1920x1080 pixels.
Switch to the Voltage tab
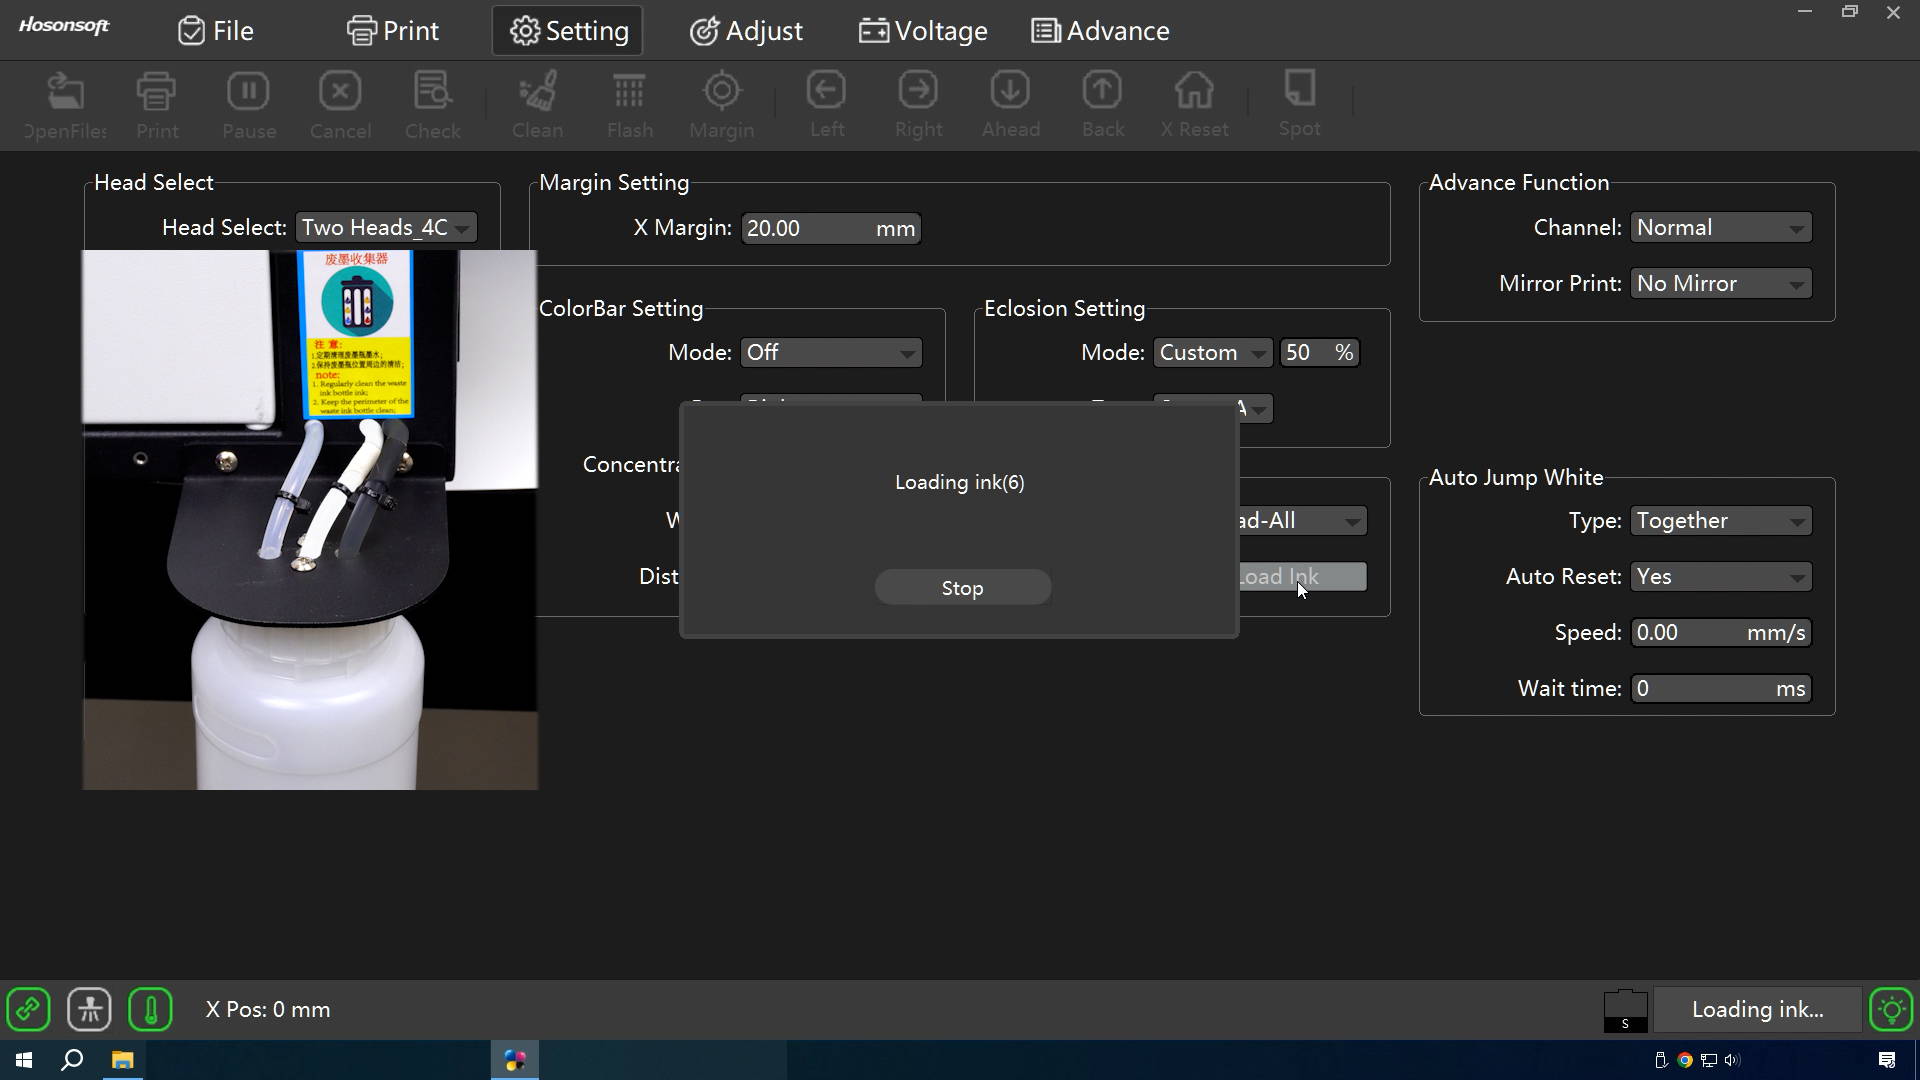pyautogui.click(x=923, y=31)
